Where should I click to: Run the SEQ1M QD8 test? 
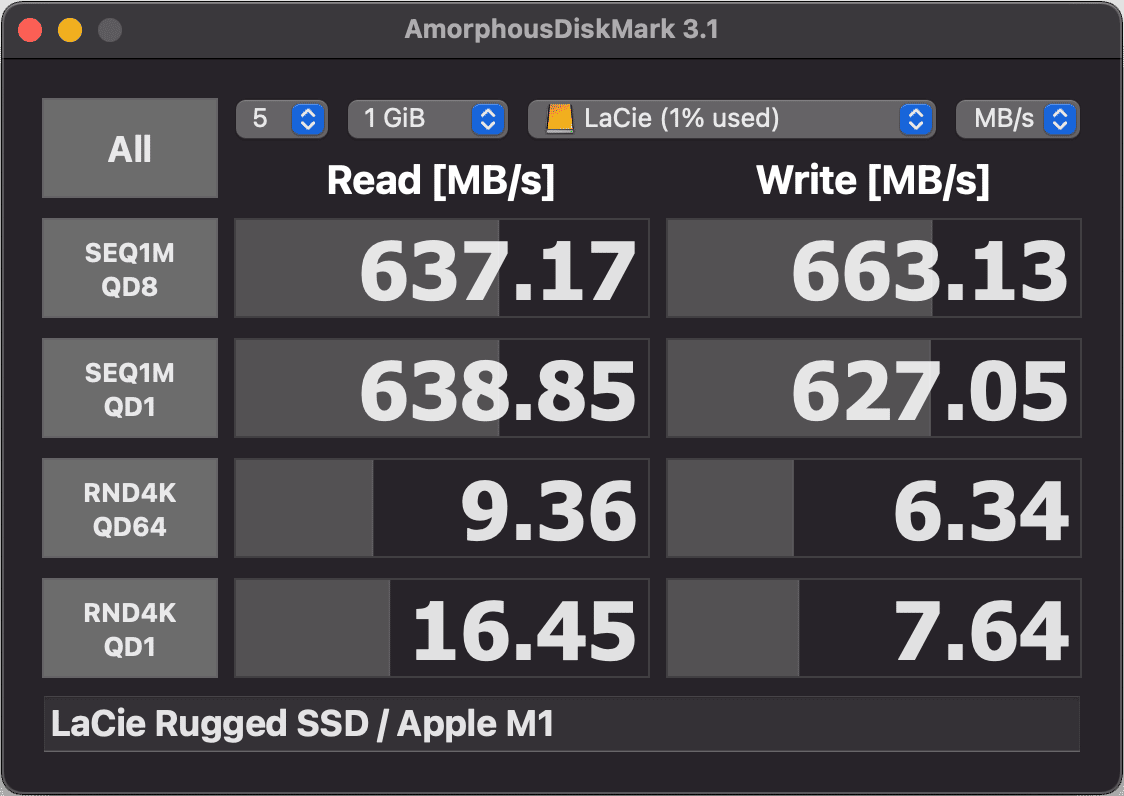click(130, 268)
